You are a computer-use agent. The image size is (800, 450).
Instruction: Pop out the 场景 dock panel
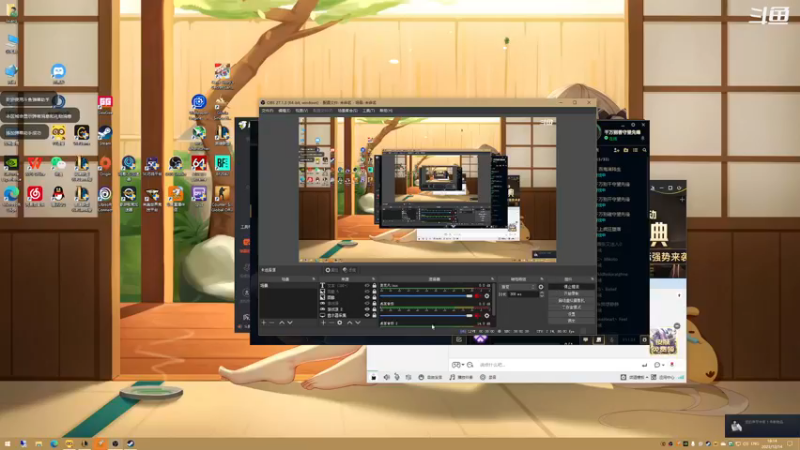coord(314,279)
